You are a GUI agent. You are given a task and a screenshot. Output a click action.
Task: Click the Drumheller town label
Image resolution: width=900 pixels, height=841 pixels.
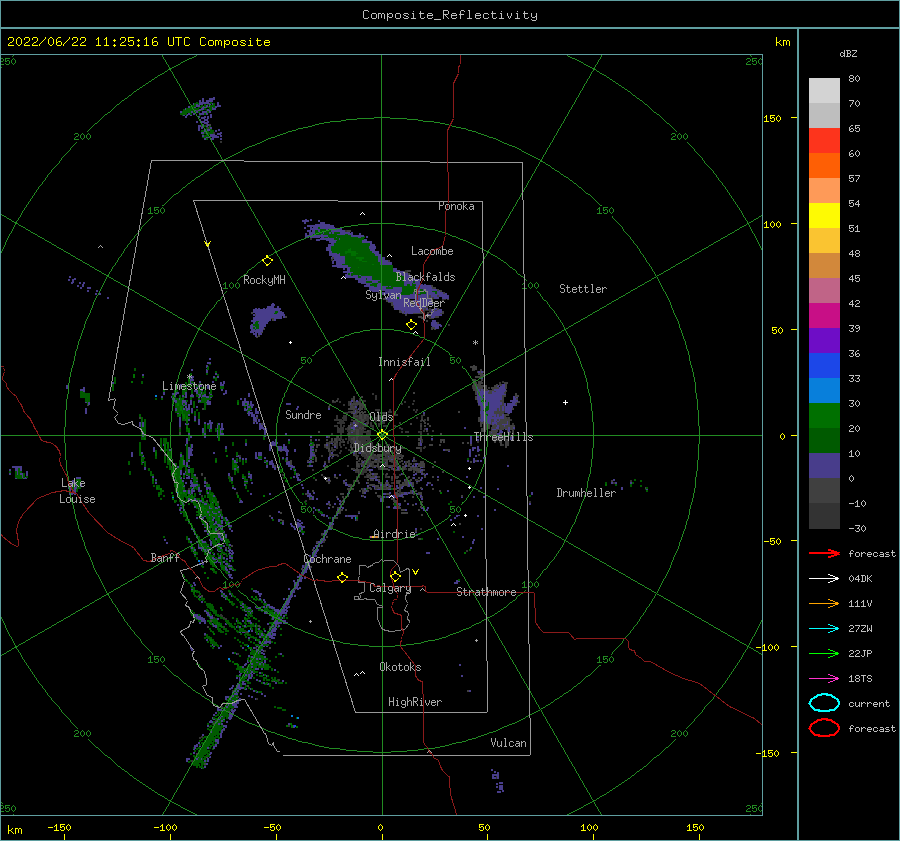pyautogui.click(x=586, y=493)
